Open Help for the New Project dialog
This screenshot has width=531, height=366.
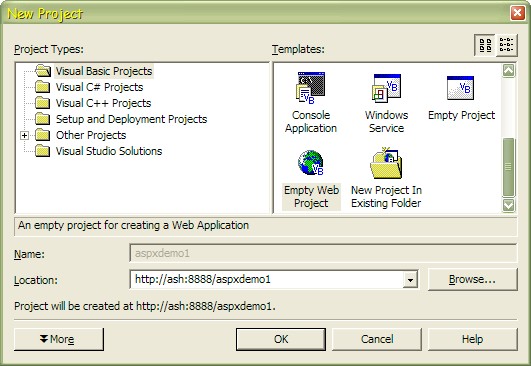click(x=473, y=339)
